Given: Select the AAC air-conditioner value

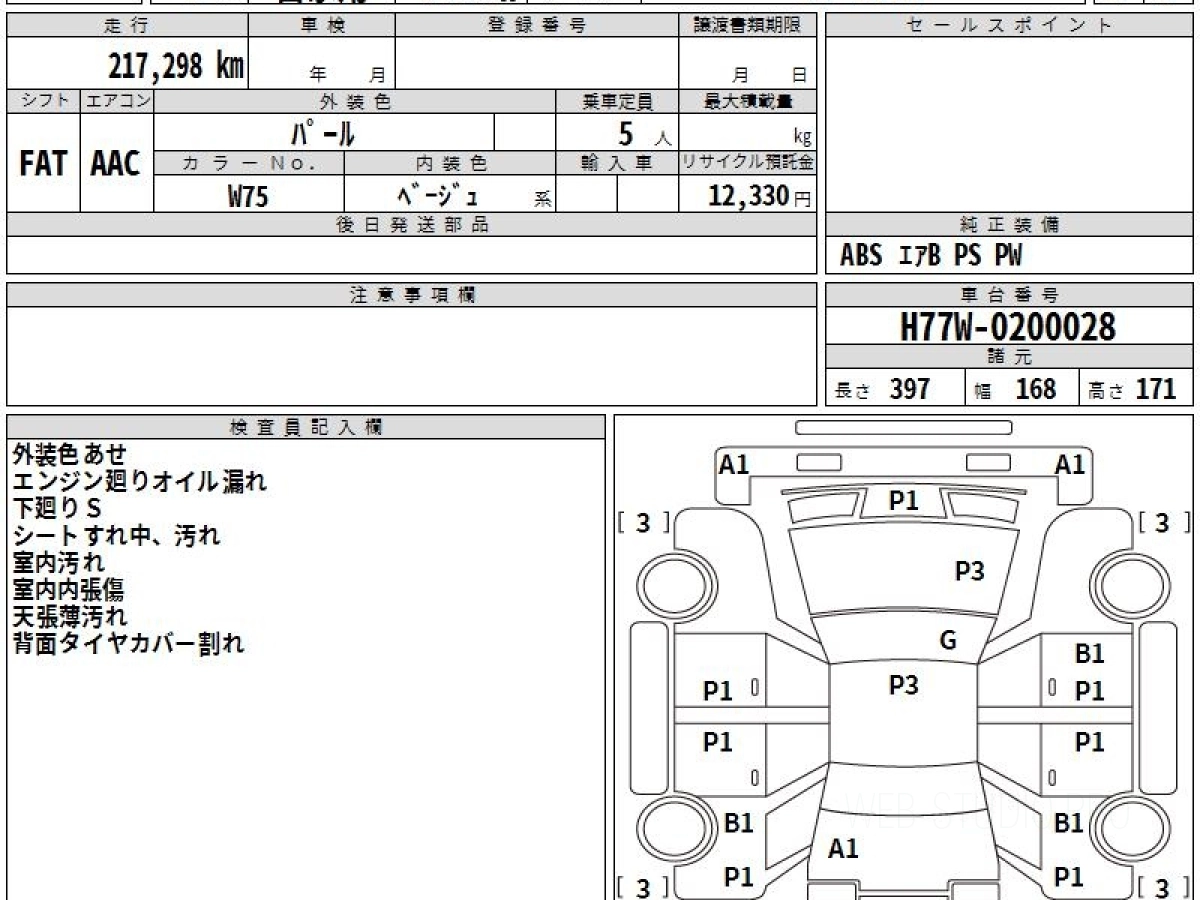Looking at the screenshot, I should pos(116,164).
